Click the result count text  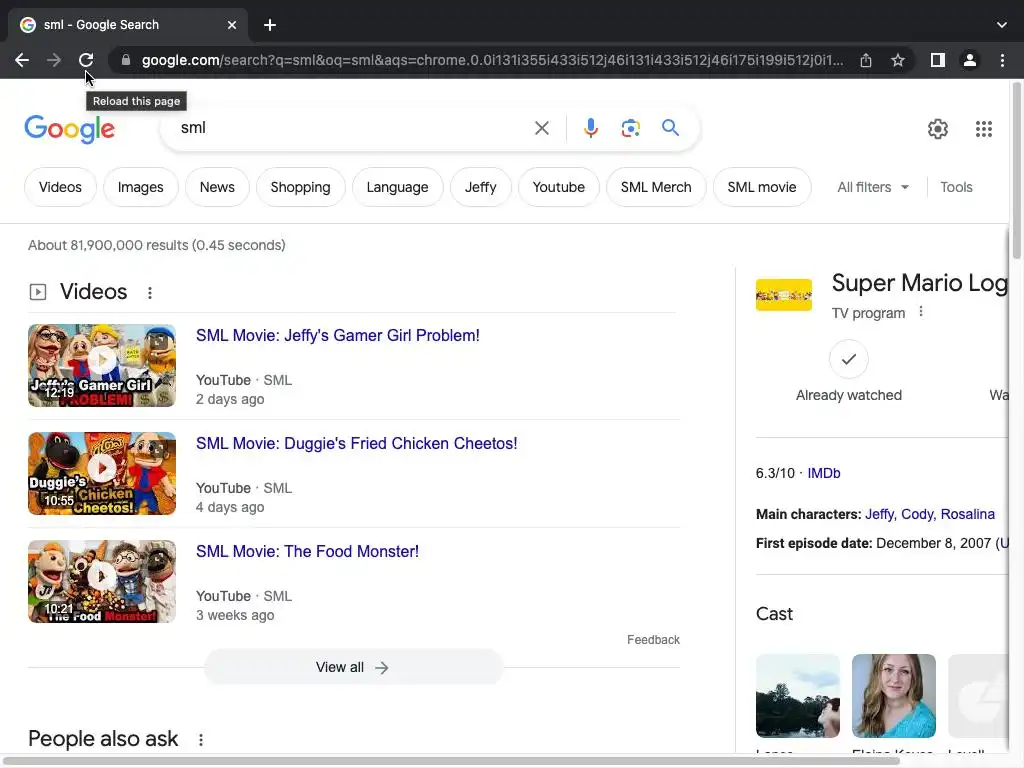[x=157, y=245]
